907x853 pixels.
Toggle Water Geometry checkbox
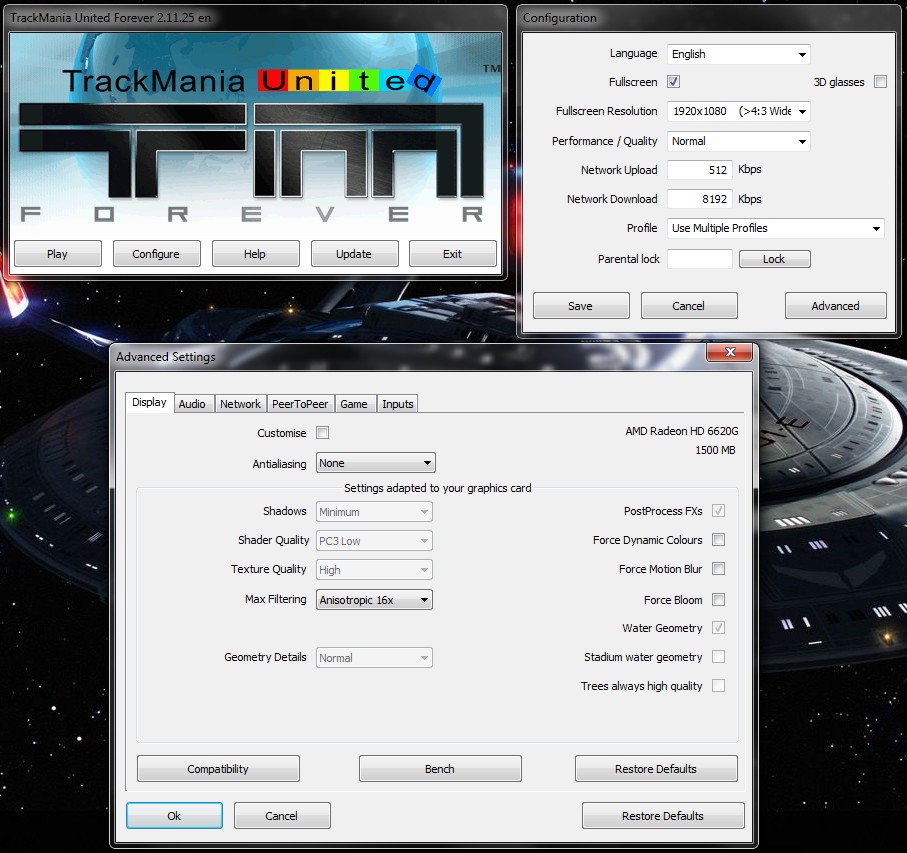[x=718, y=627]
